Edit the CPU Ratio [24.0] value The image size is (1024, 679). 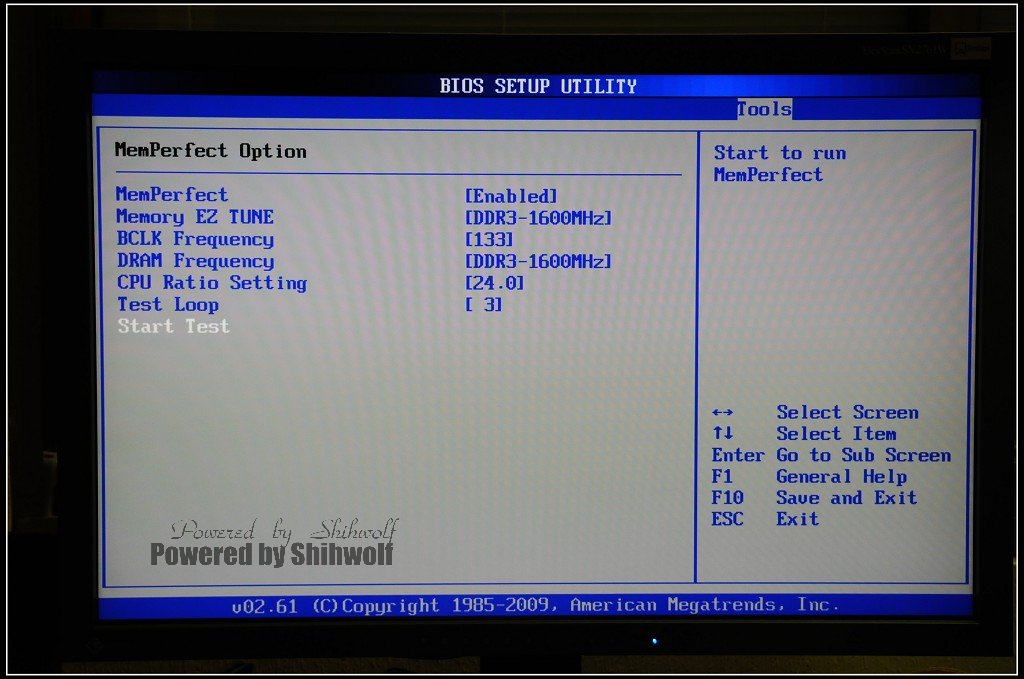(x=494, y=283)
